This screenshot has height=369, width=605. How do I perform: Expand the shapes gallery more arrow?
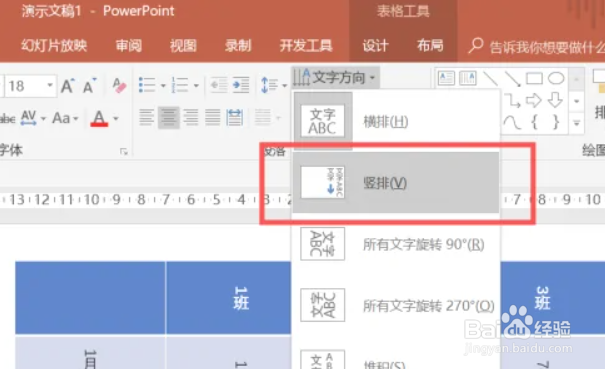point(576,123)
